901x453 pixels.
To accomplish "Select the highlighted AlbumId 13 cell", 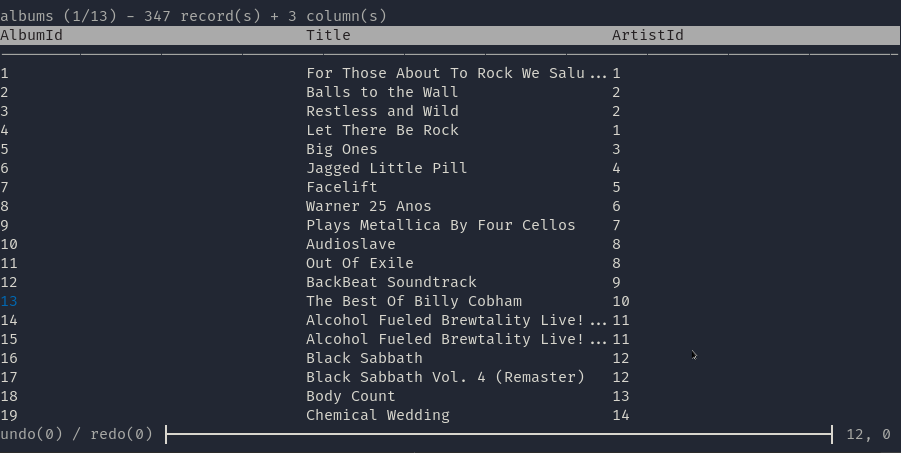I will pyautogui.click(x=9, y=301).
